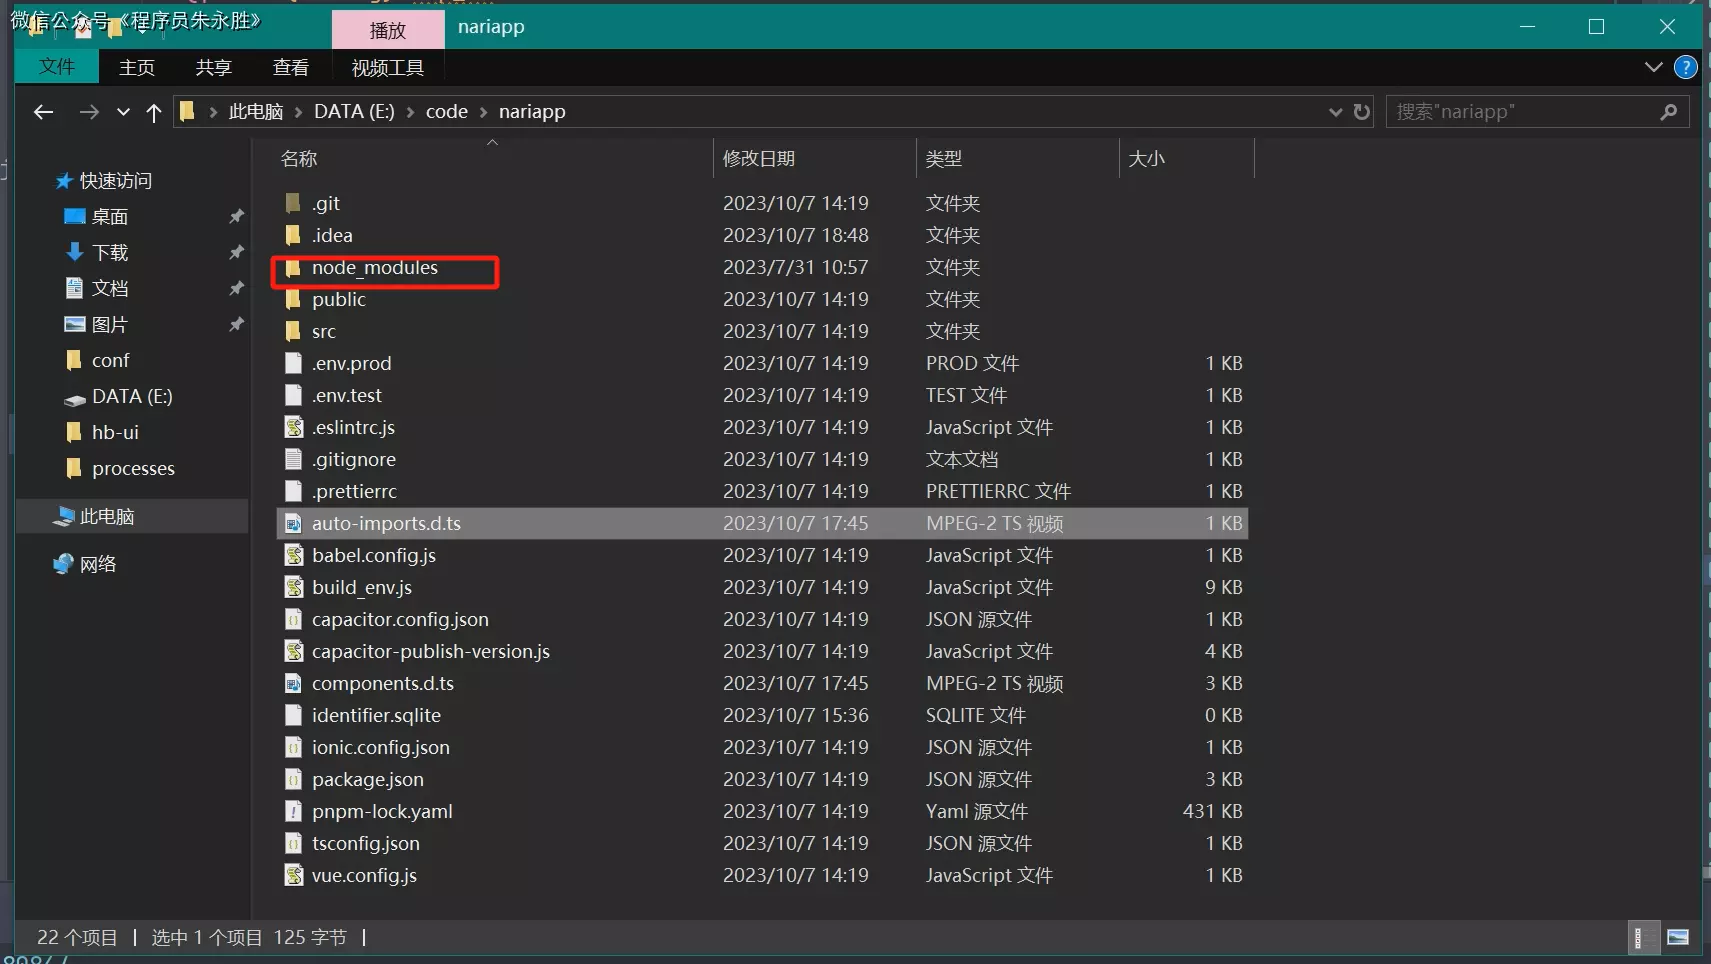This screenshot has width=1711, height=964.
Task: Click the search nariapp input box
Action: [x=1520, y=112]
